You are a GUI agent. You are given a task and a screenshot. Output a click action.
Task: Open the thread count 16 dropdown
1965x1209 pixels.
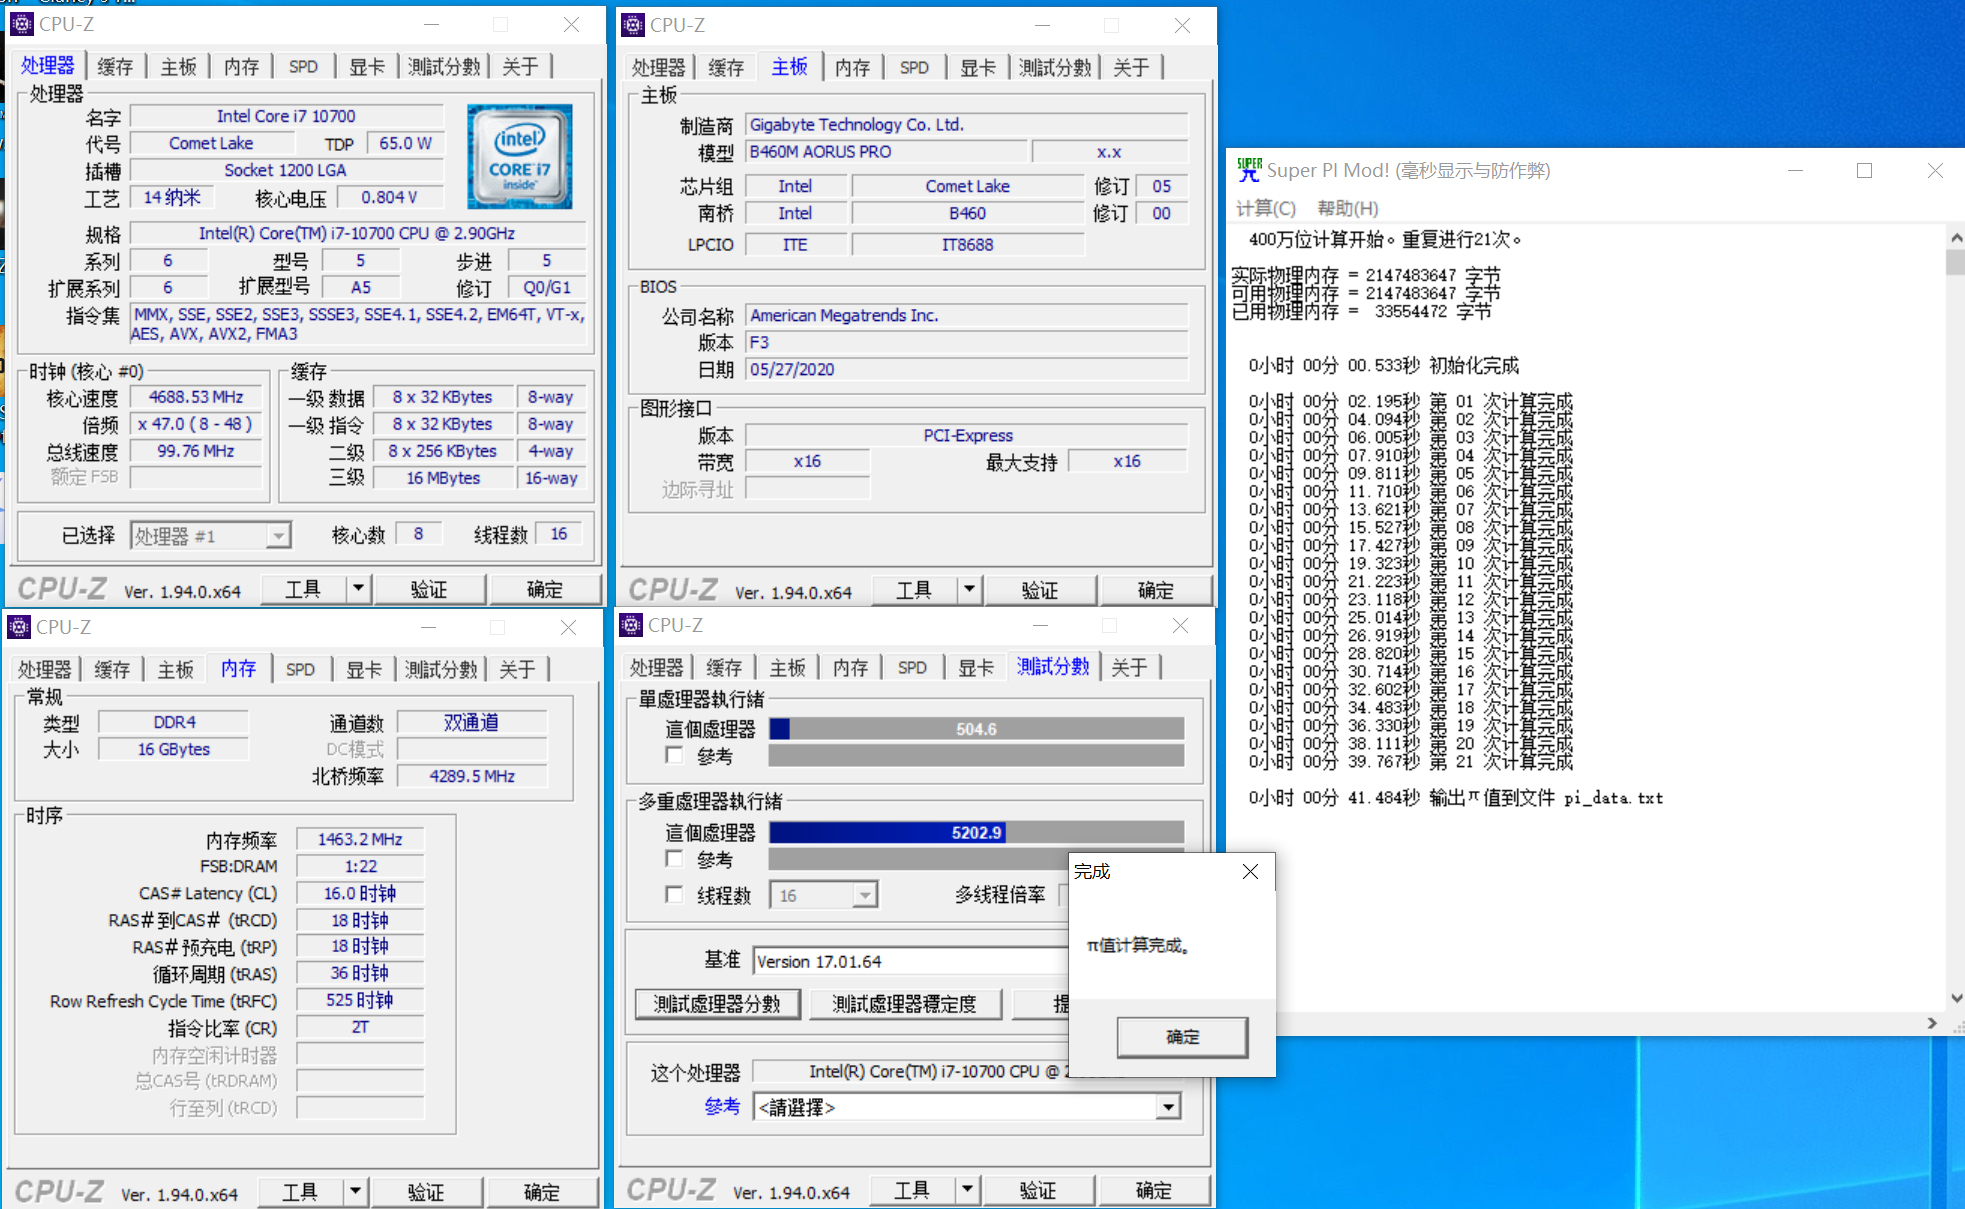[x=865, y=895]
